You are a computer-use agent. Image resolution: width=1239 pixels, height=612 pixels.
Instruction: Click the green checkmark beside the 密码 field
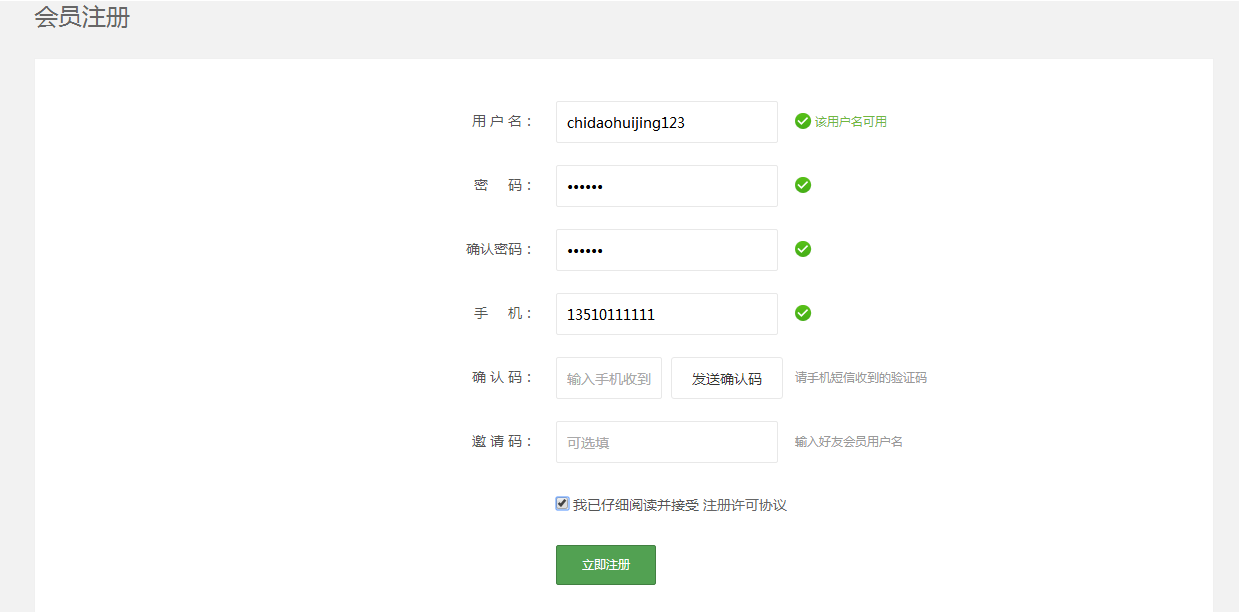pyautogui.click(x=802, y=185)
